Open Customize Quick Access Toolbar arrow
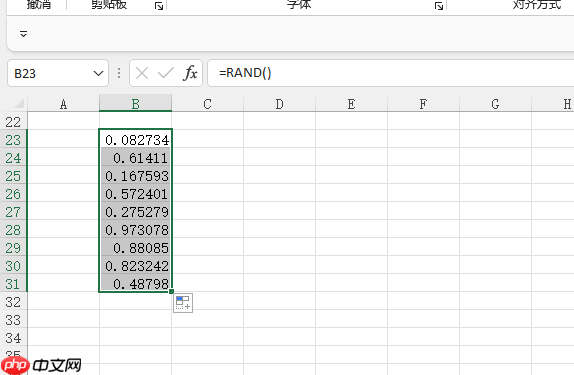574x375 pixels. click(23, 34)
